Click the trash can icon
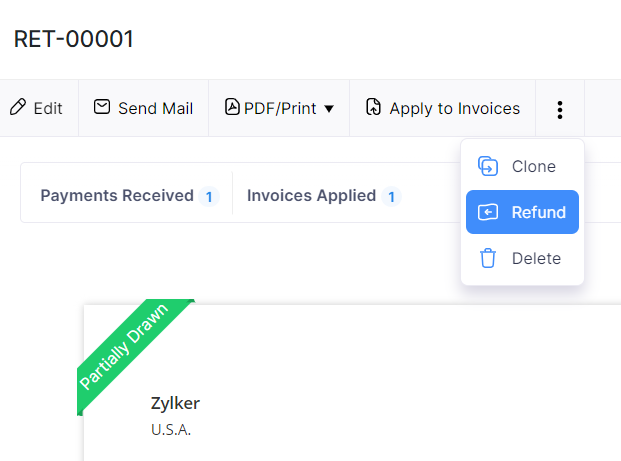This screenshot has width=621, height=461. [x=488, y=258]
